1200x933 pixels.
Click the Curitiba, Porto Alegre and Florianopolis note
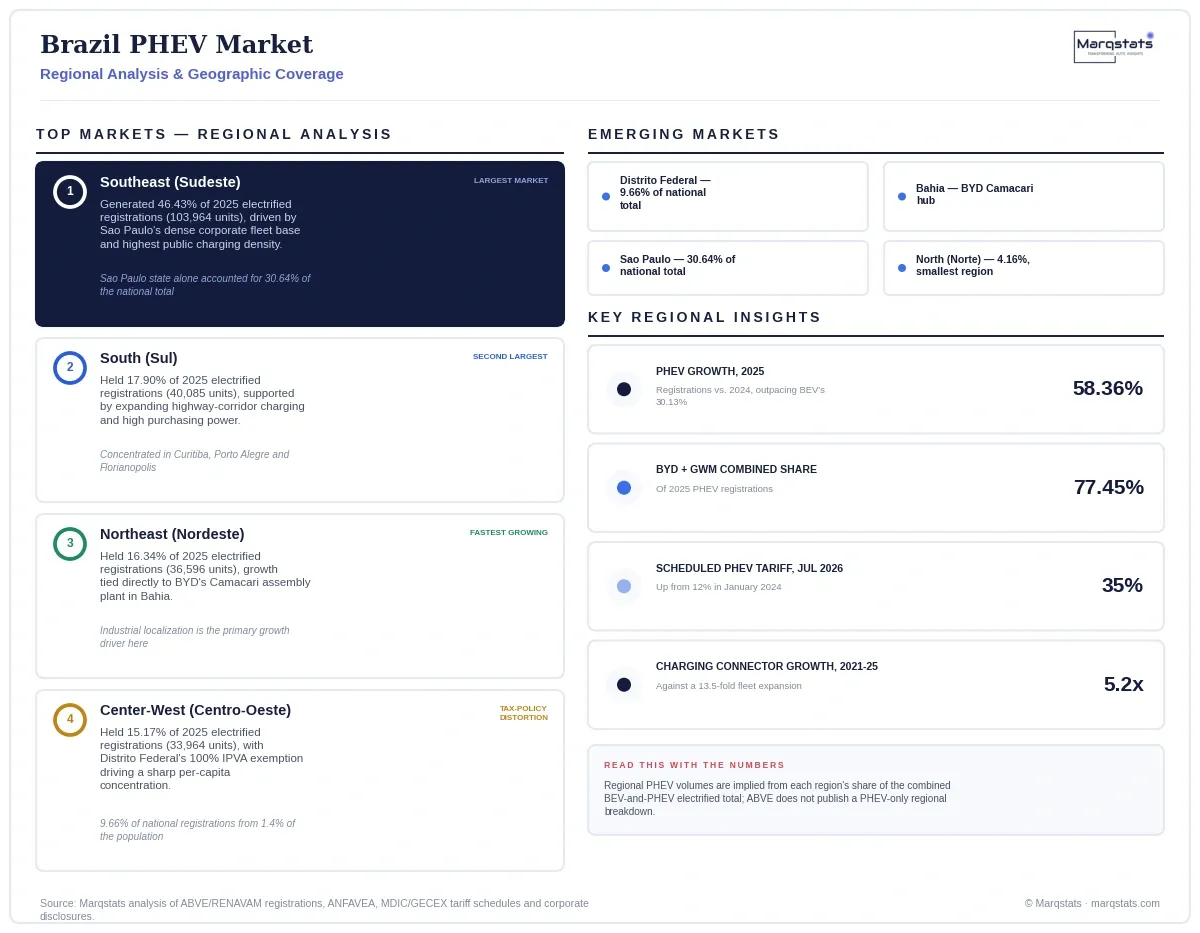pyautogui.click(x=195, y=461)
